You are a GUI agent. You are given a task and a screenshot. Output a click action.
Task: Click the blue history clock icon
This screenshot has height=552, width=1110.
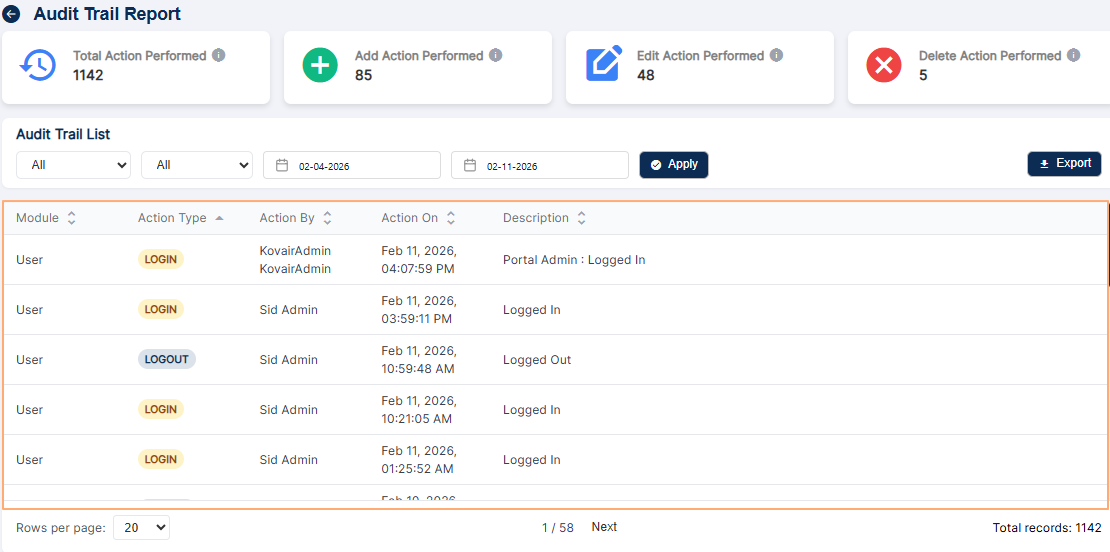[x=38, y=65]
